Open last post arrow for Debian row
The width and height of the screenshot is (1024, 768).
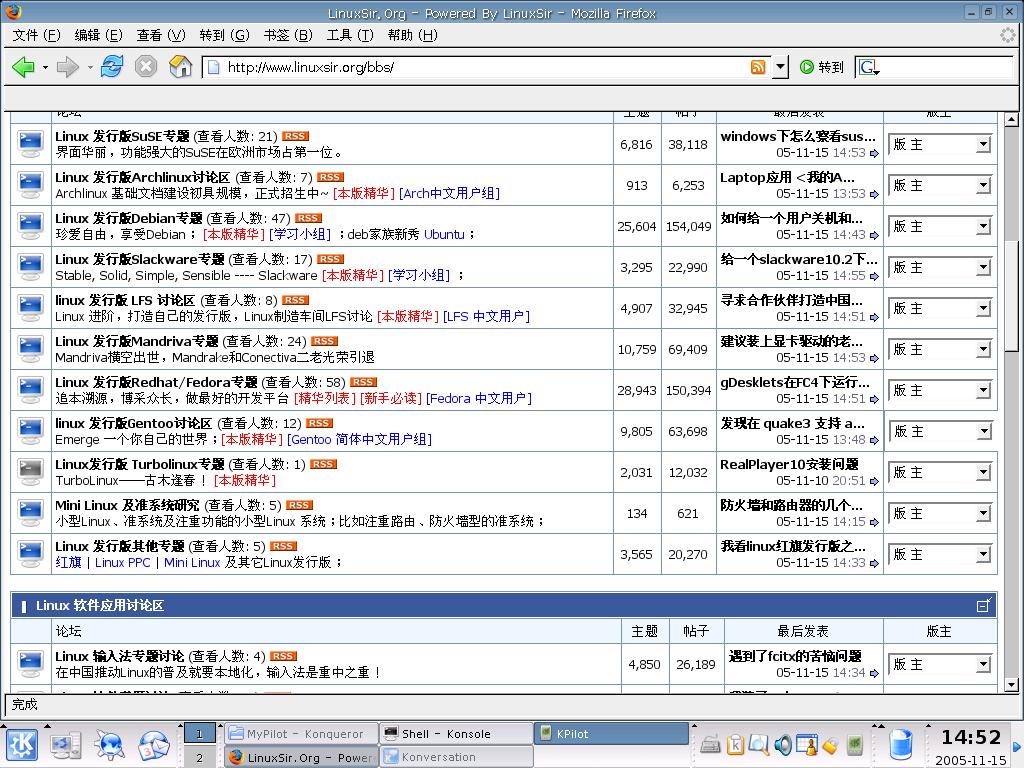pos(874,235)
